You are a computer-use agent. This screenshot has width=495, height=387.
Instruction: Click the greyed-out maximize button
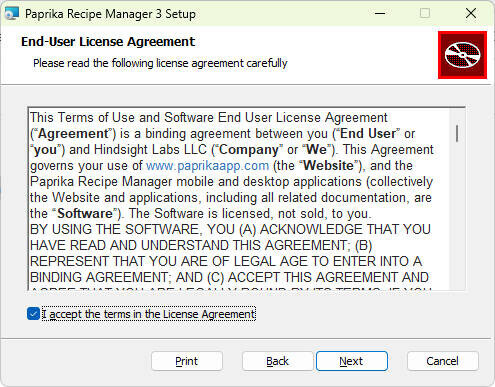coord(425,13)
